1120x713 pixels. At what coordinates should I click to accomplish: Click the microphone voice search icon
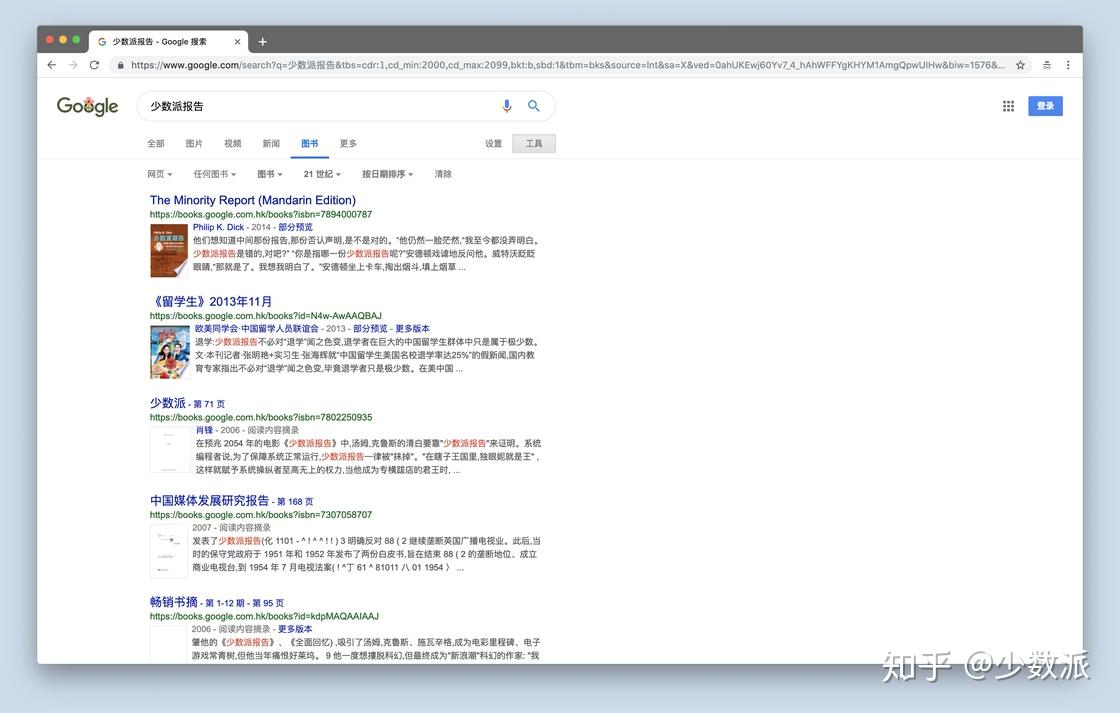[x=506, y=106]
